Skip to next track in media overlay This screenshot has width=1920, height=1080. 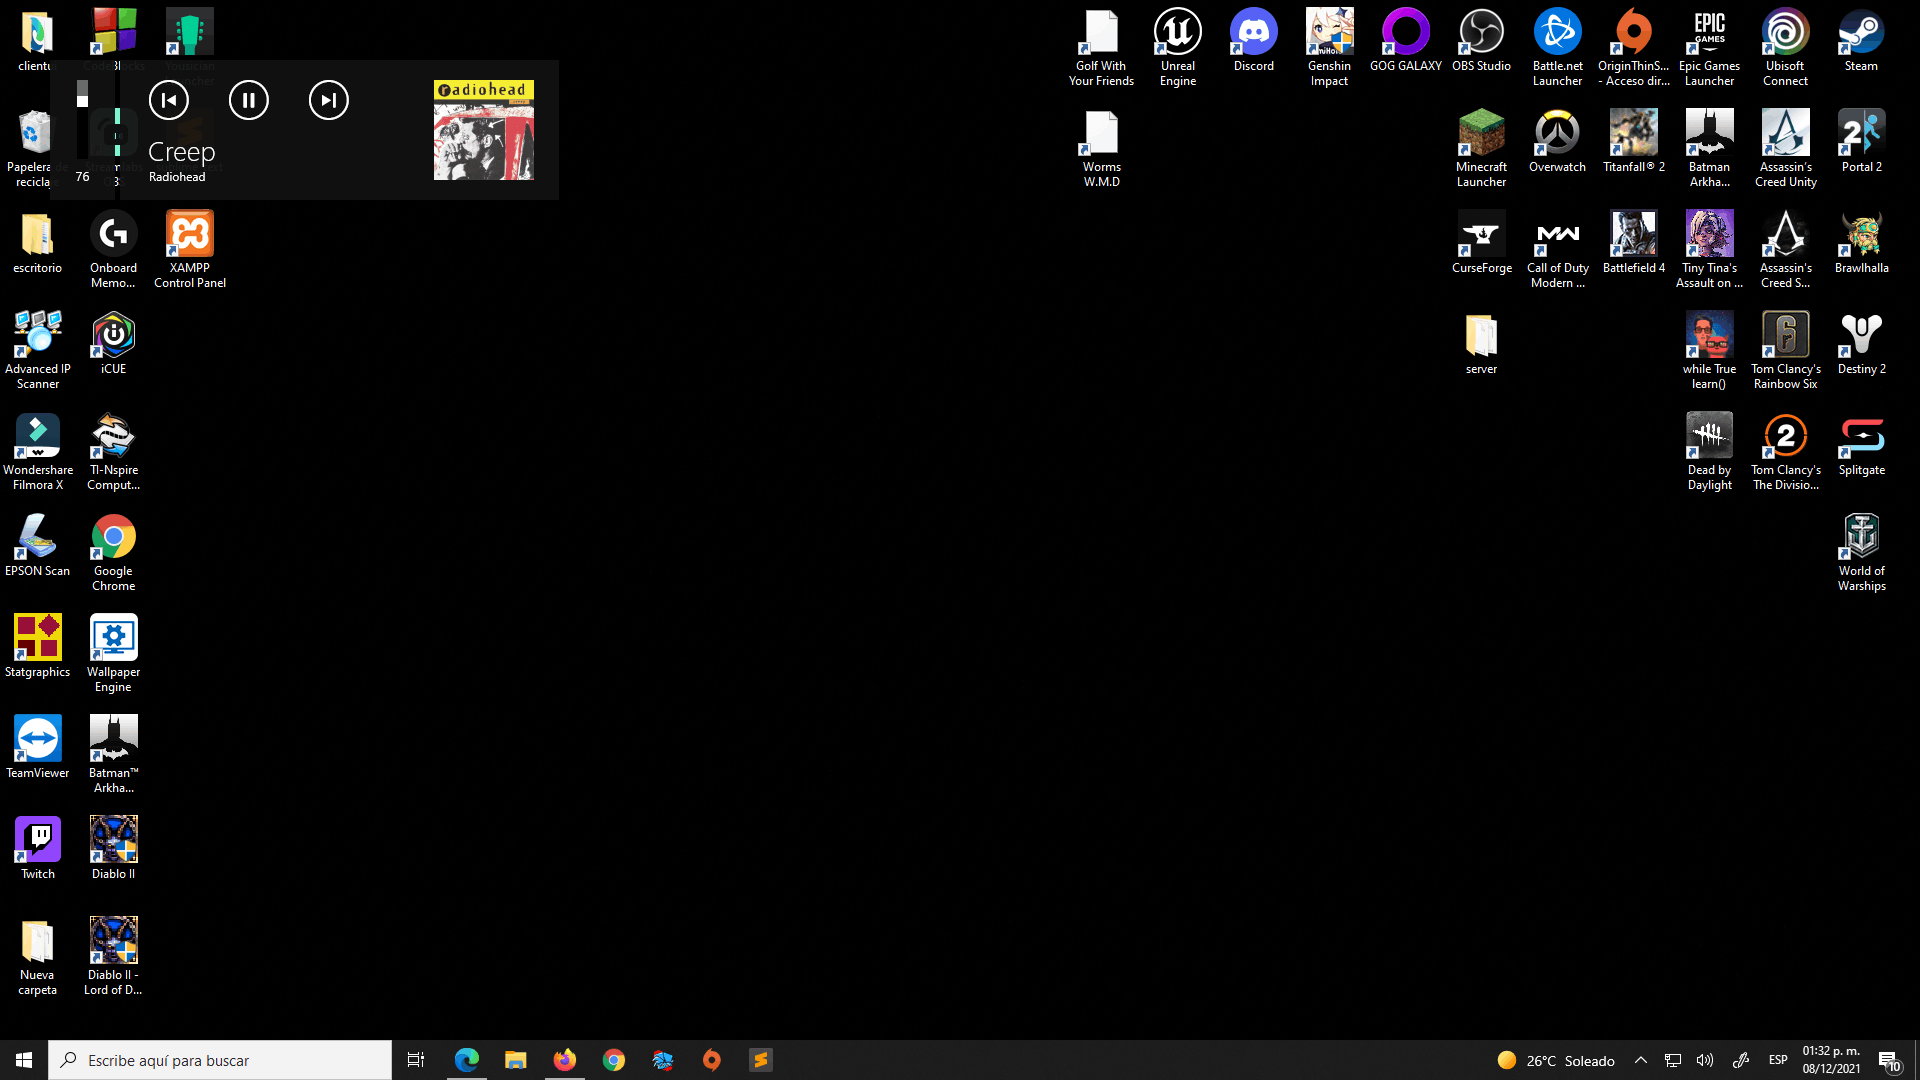point(329,100)
